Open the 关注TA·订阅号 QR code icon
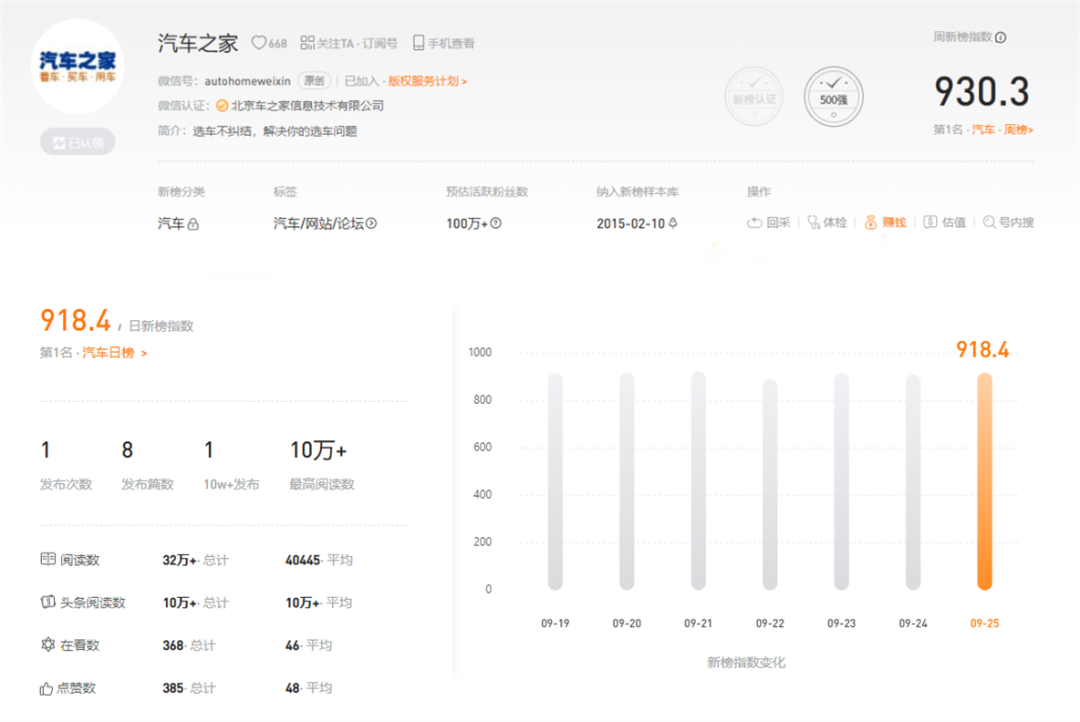Screen dimensions: 1080x722 click(307, 43)
